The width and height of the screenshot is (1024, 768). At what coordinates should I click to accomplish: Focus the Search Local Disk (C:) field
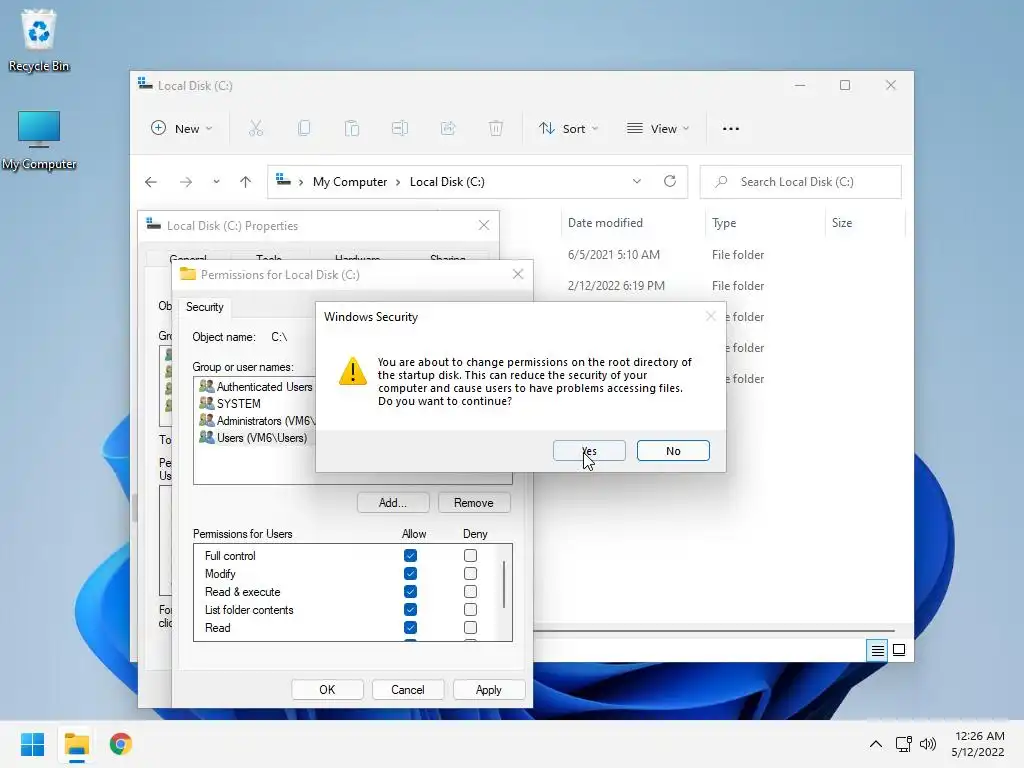[x=801, y=182]
